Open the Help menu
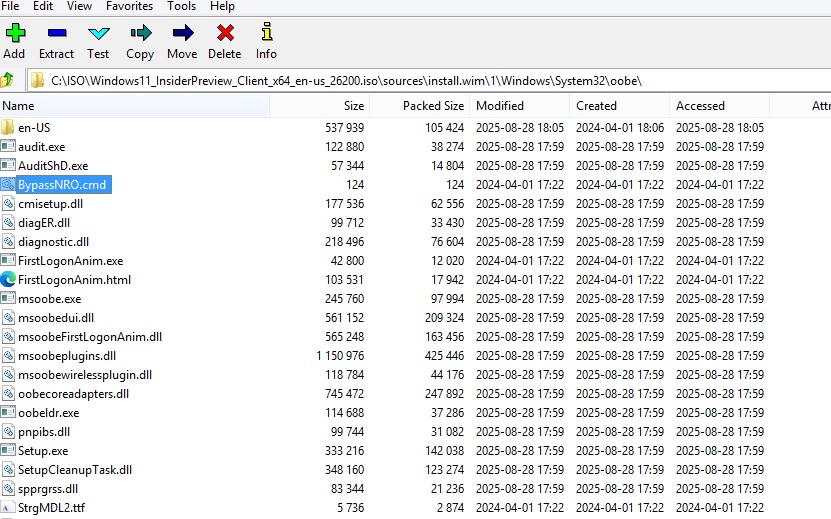The width and height of the screenshot is (831, 519). click(x=223, y=6)
